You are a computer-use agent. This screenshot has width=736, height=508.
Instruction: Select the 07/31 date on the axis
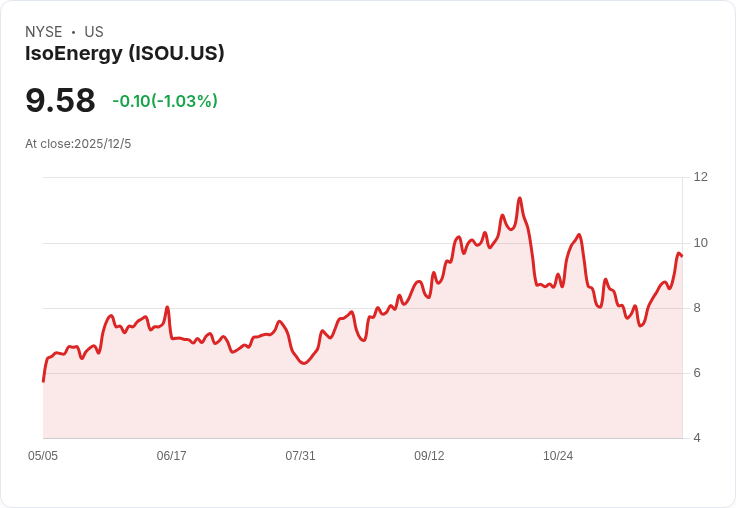[300, 456]
